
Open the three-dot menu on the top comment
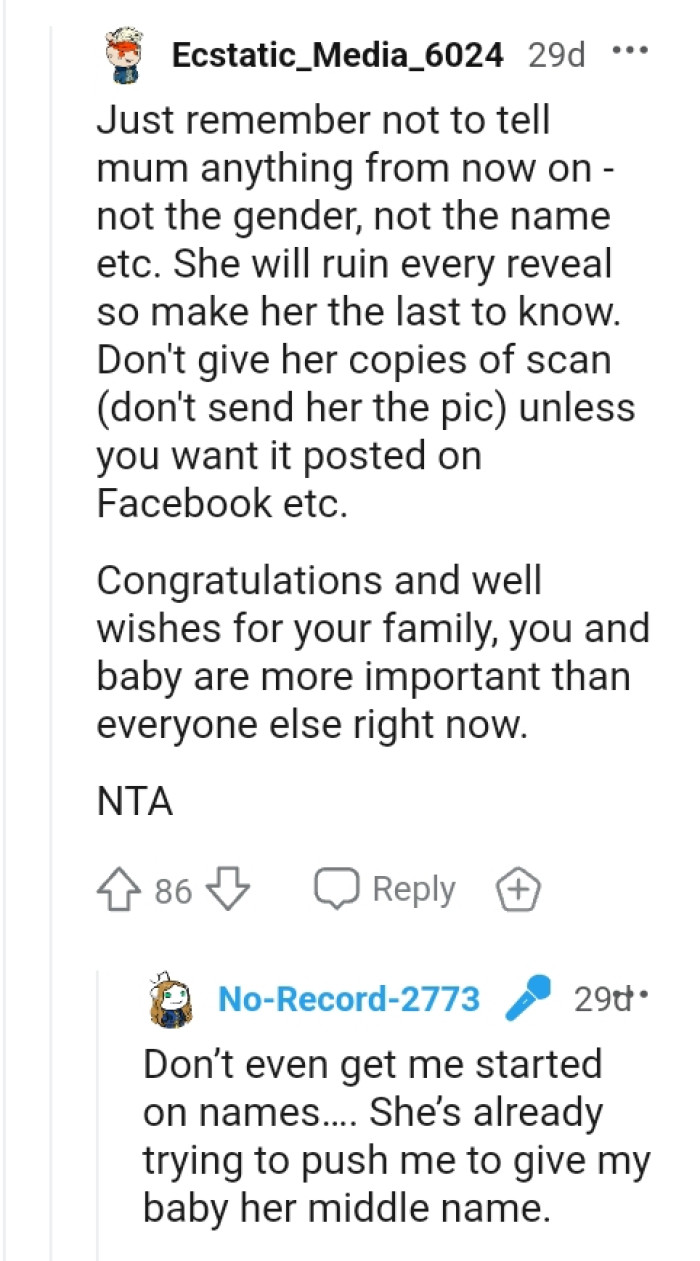(x=631, y=50)
